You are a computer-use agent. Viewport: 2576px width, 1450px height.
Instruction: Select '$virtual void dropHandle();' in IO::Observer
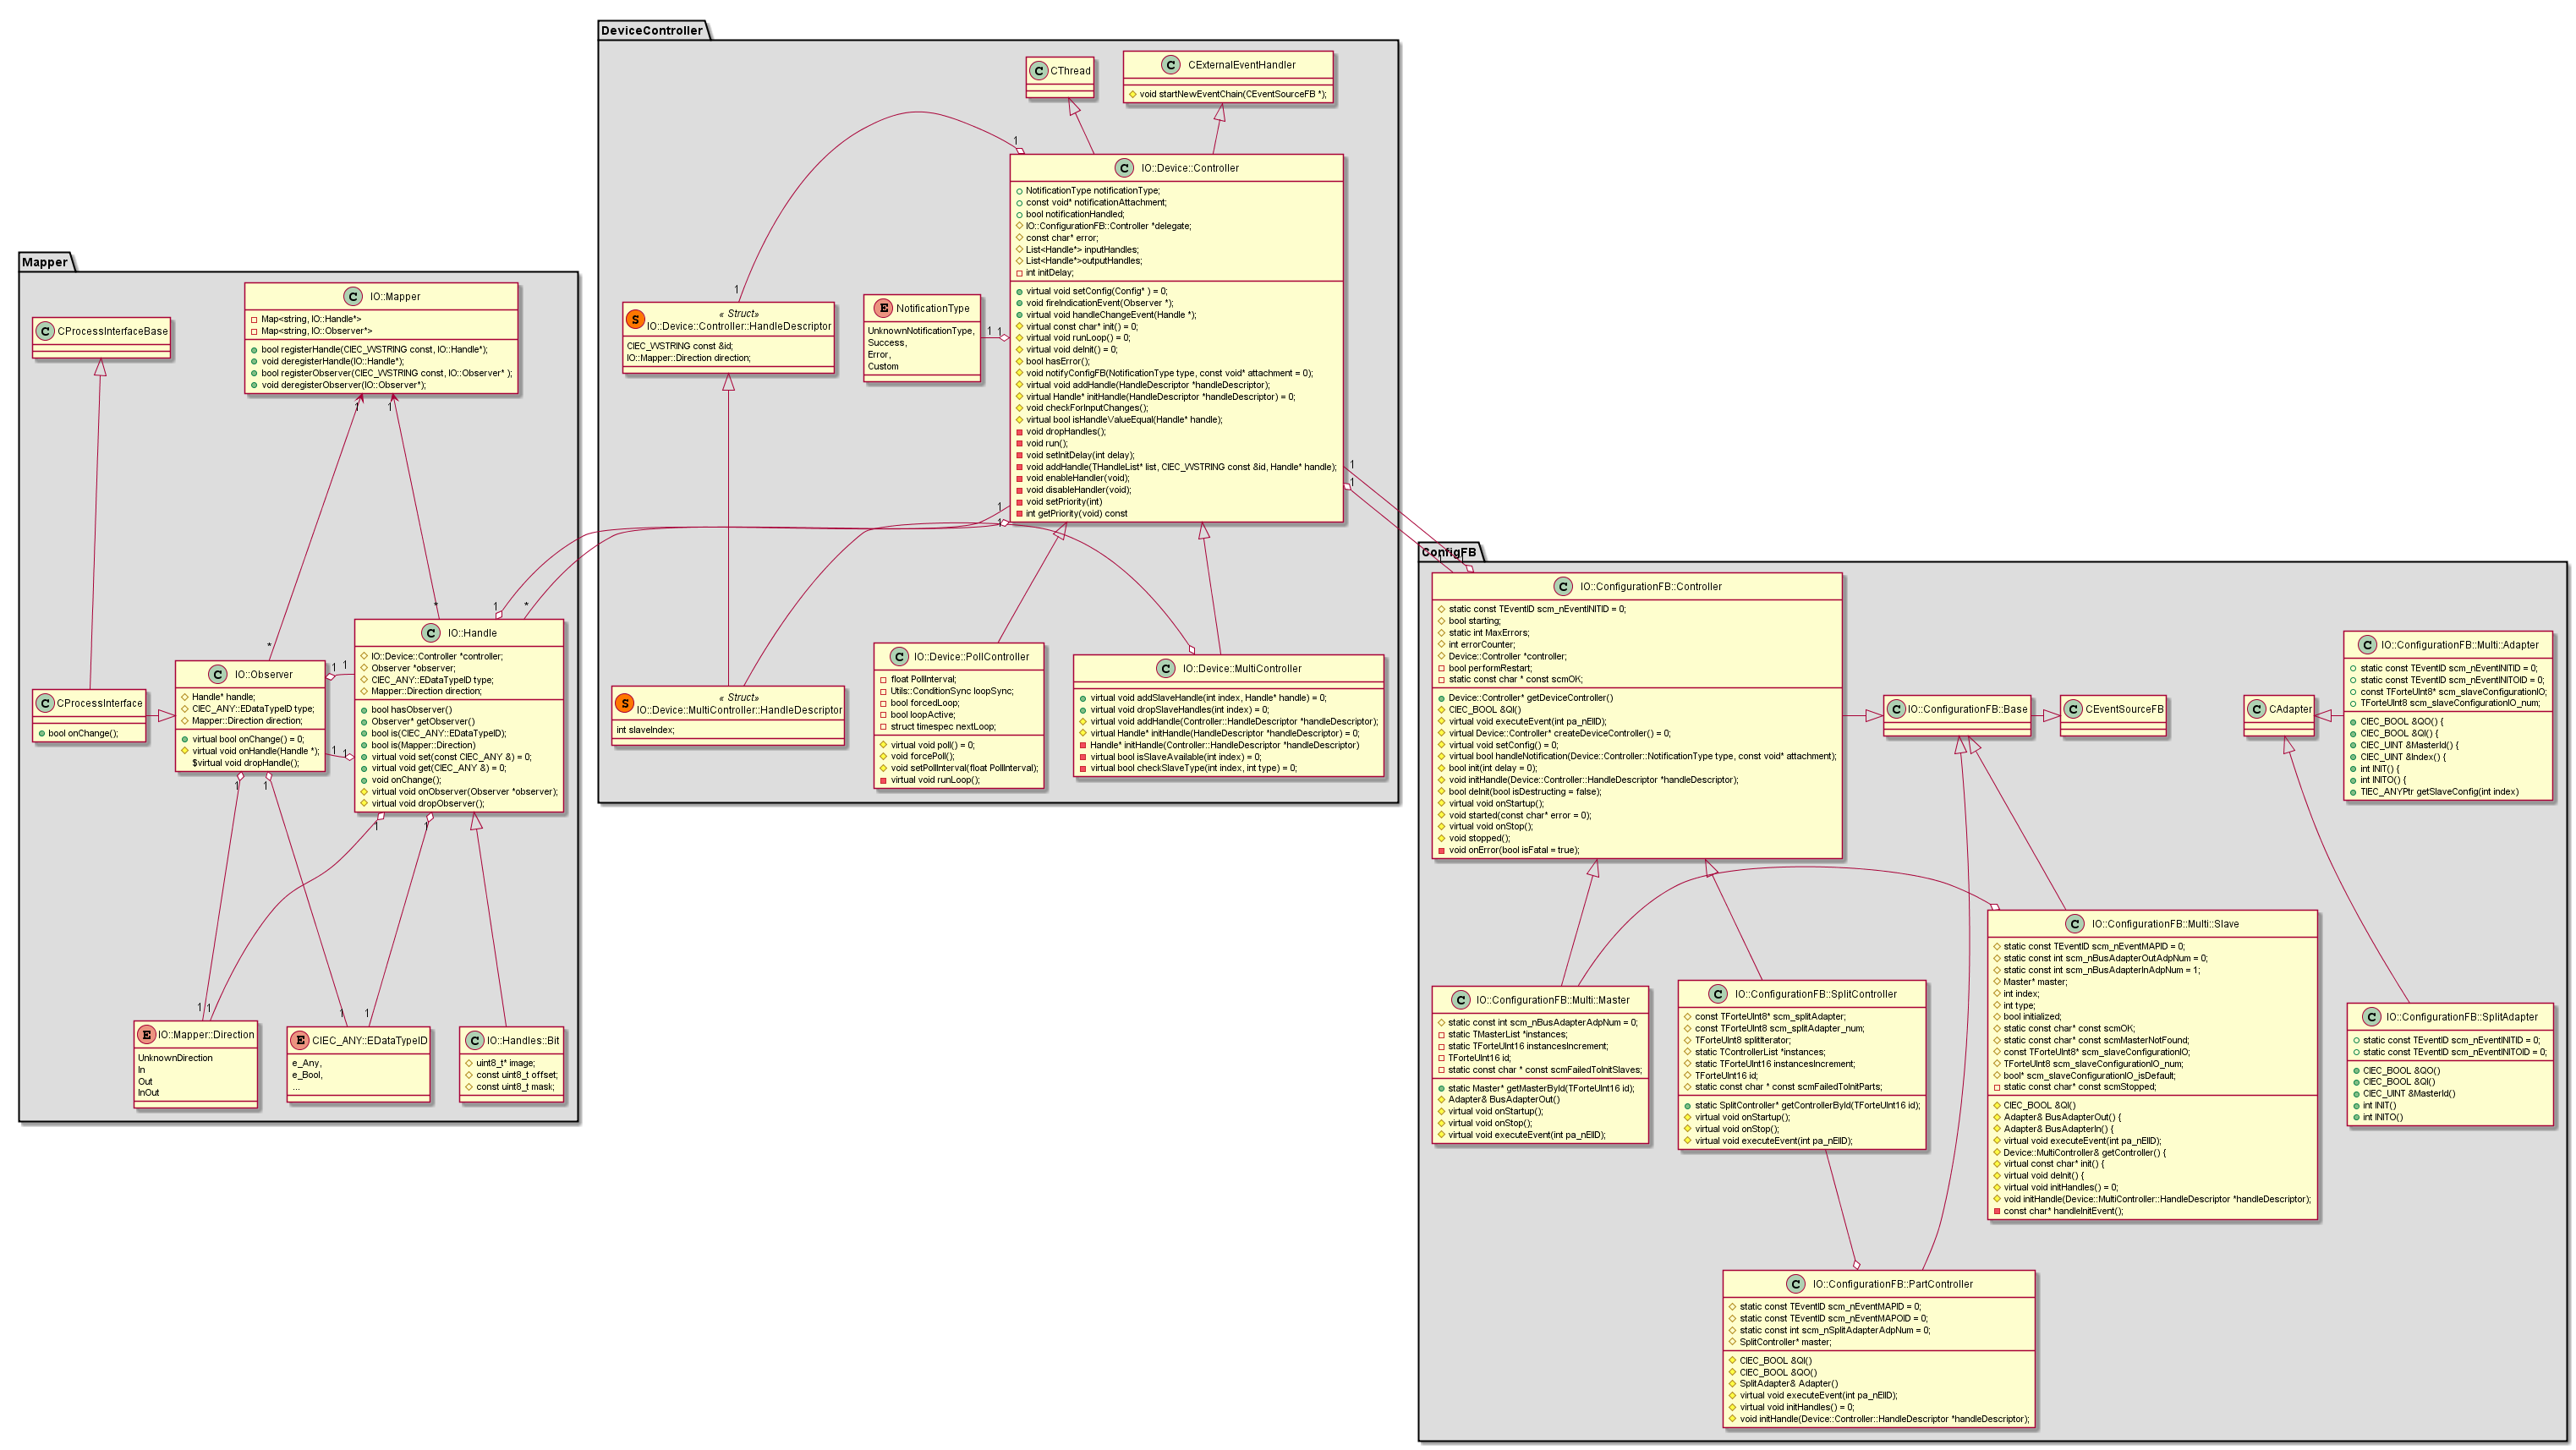tap(245, 763)
